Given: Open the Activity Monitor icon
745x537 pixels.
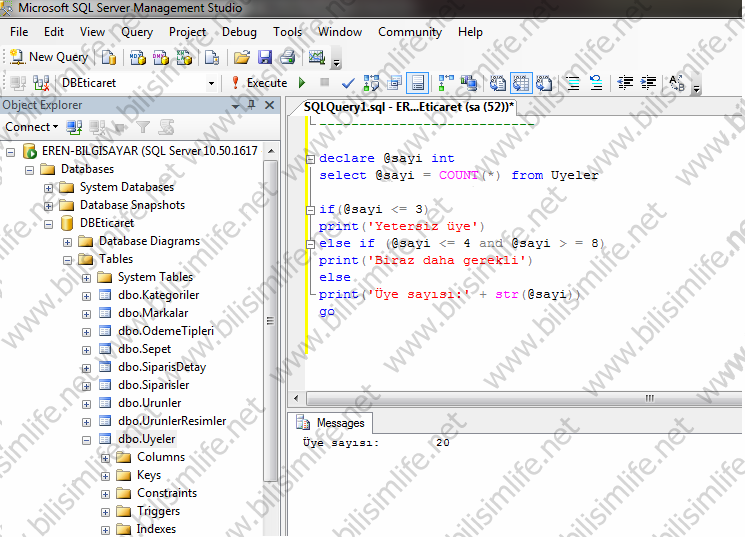Looking at the screenshot, I should coord(316,58).
